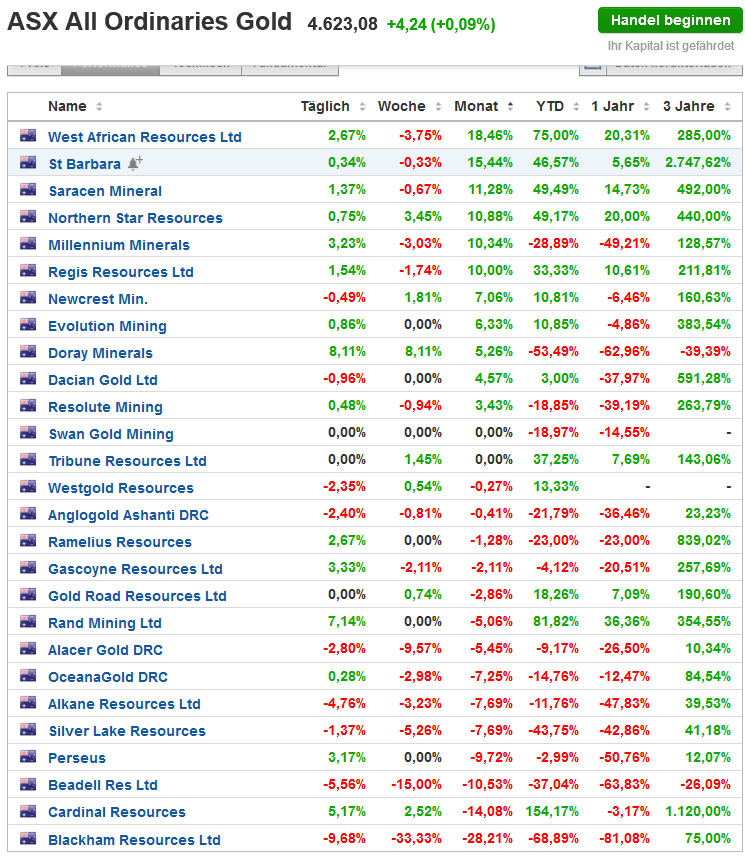Open Newcrest Min. link
This screenshot has width=745, height=860.
tap(98, 299)
